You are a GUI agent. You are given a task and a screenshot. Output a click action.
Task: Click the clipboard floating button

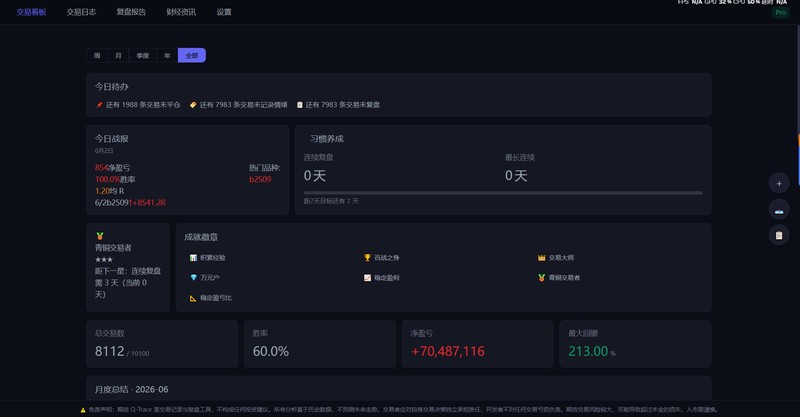click(779, 235)
